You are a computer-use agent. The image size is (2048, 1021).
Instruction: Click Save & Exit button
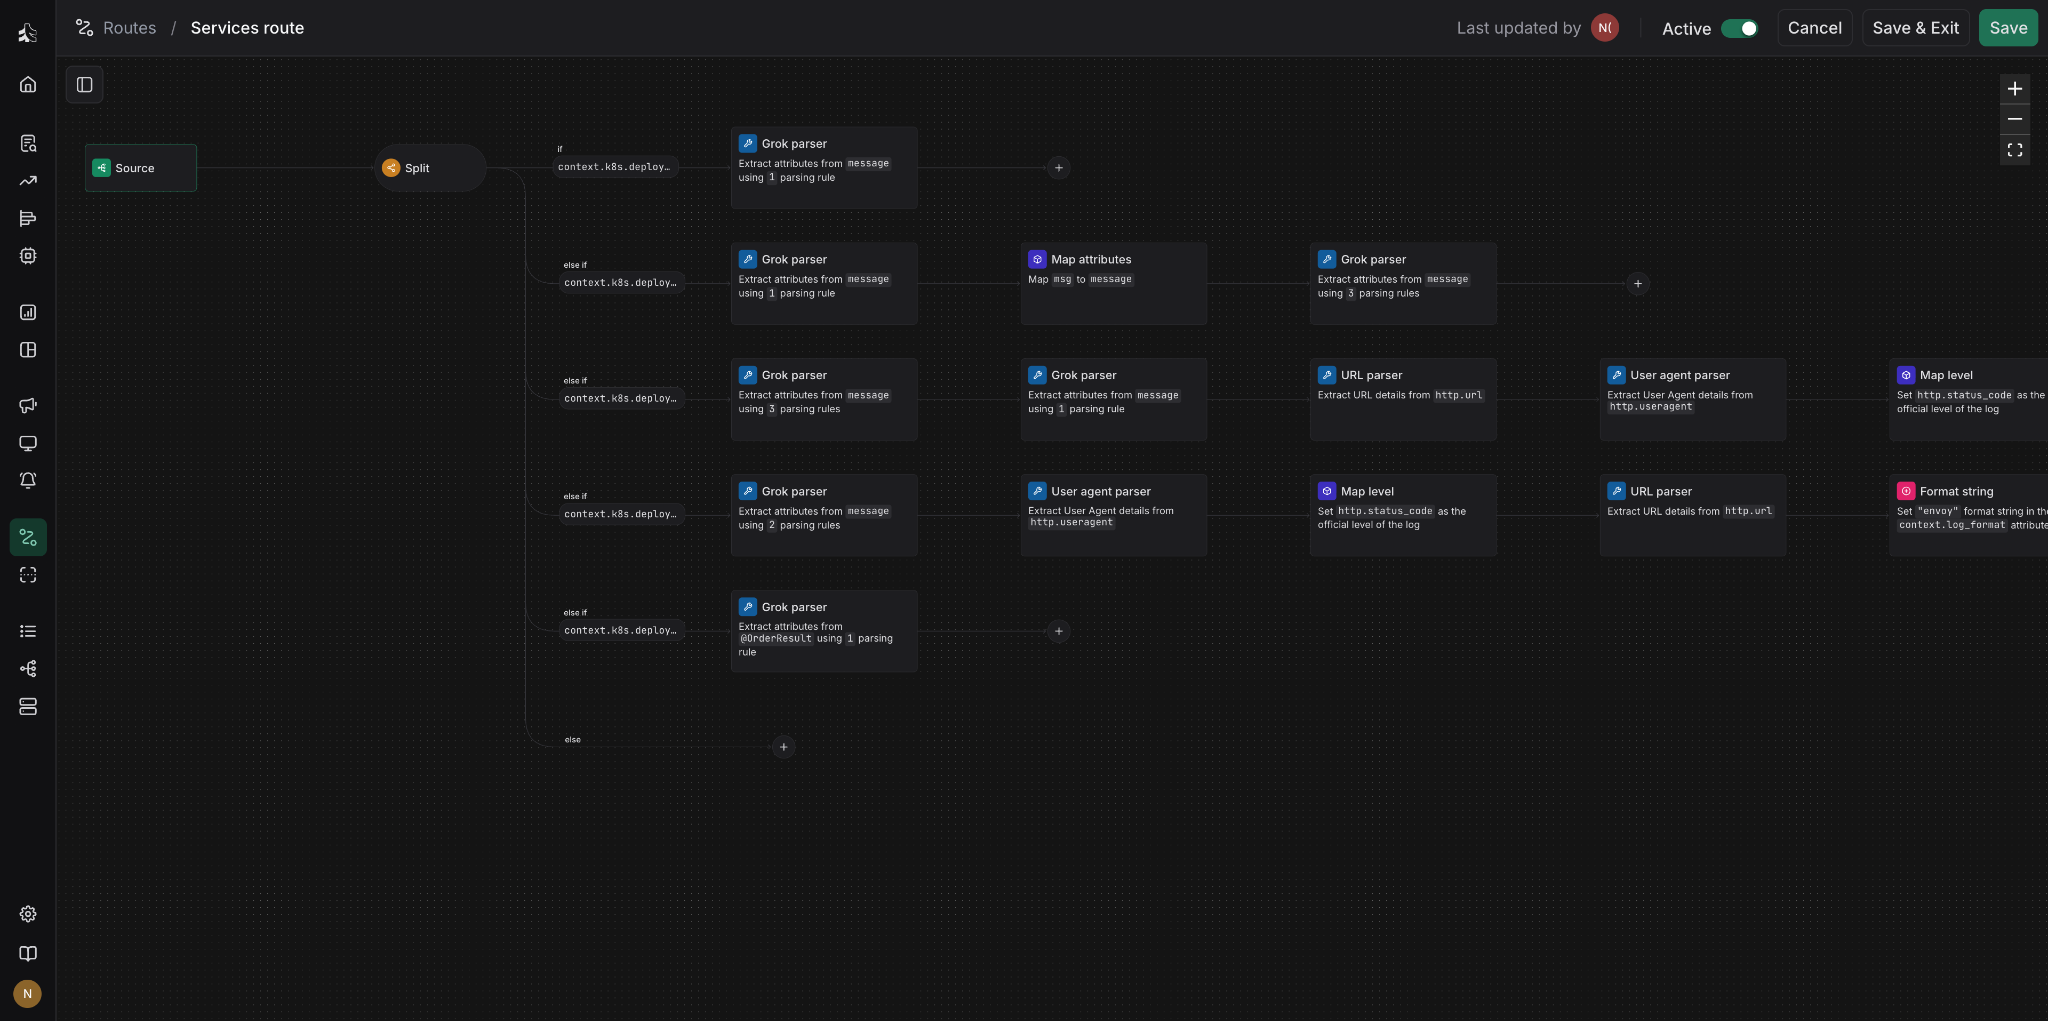pyautogui.click(x=1915, y=28)
